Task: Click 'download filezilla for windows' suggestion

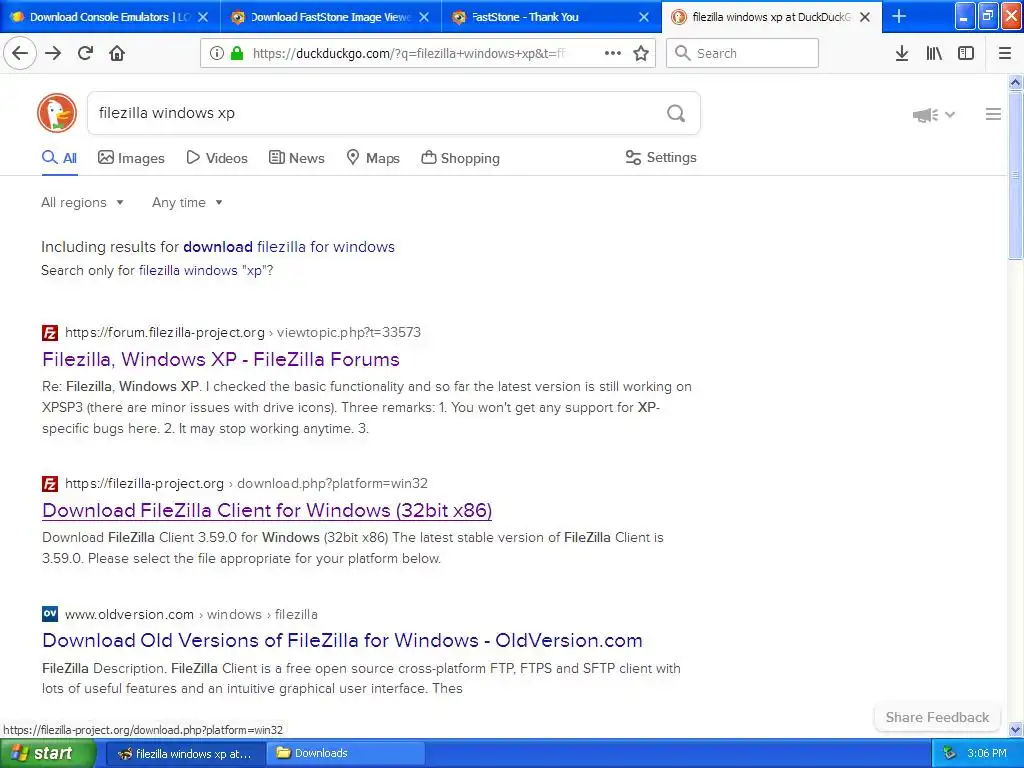Action: [x=289, y=247]
